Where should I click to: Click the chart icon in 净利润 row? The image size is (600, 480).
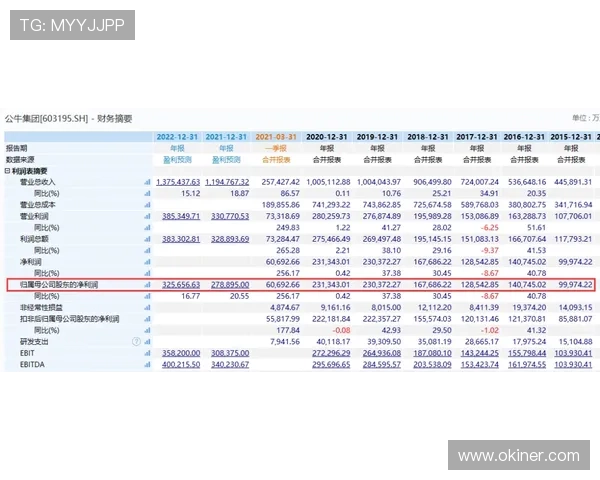point(146,261)
